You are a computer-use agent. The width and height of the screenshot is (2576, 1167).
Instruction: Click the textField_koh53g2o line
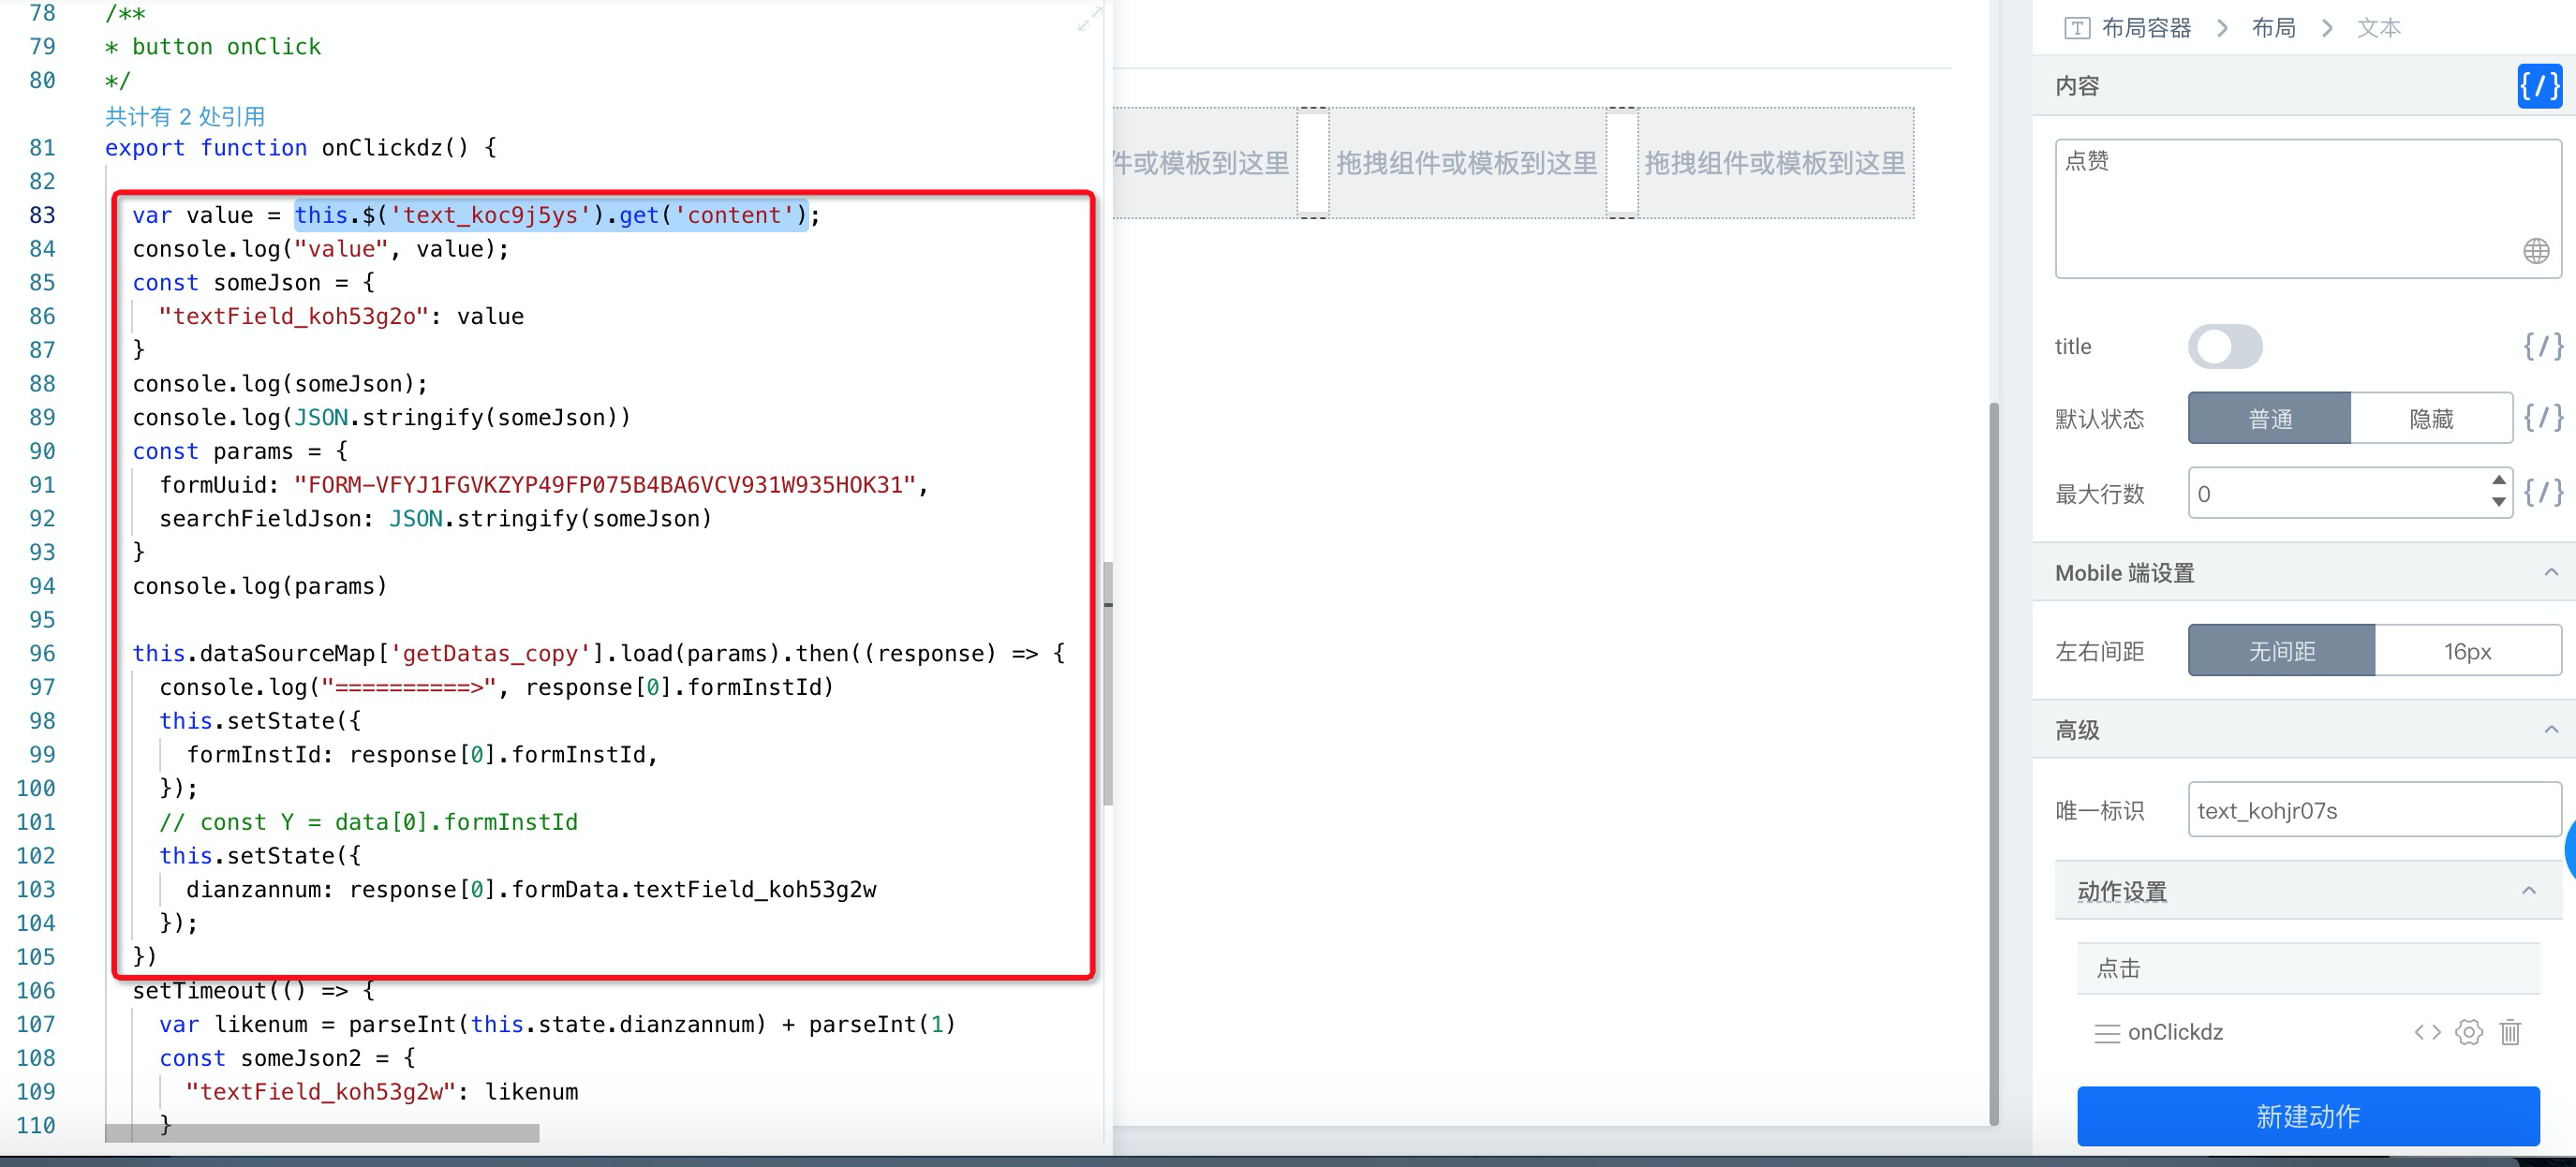point(341,317)
